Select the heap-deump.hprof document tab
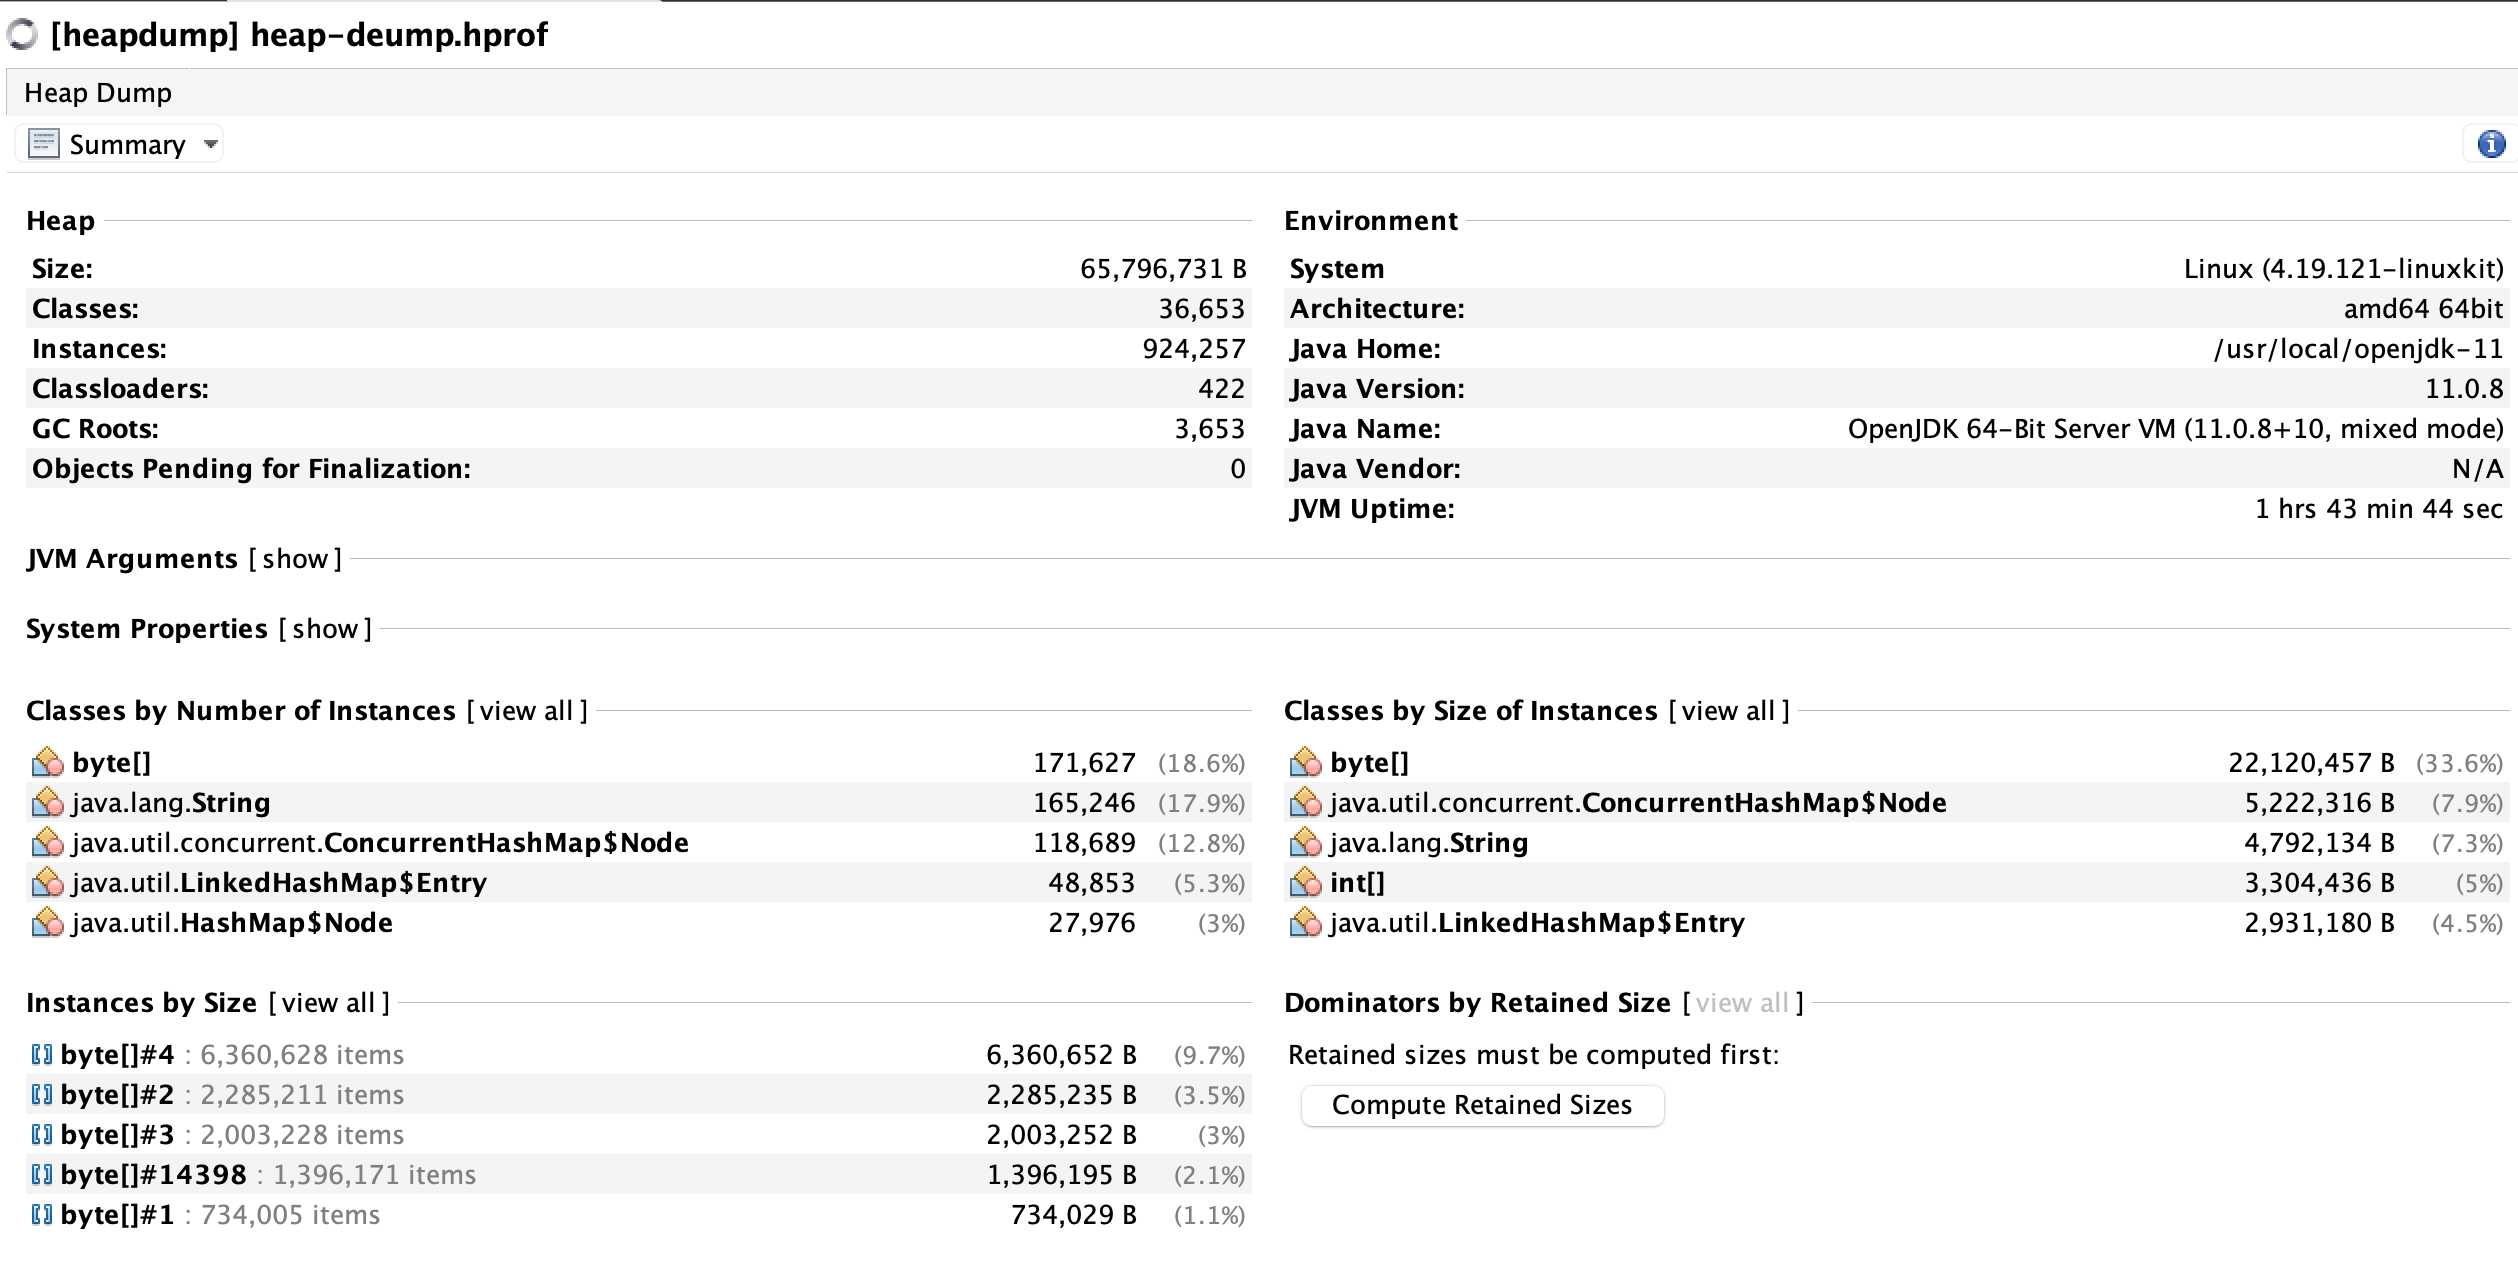2518x1286 pixels. click(x=298, y=35)
